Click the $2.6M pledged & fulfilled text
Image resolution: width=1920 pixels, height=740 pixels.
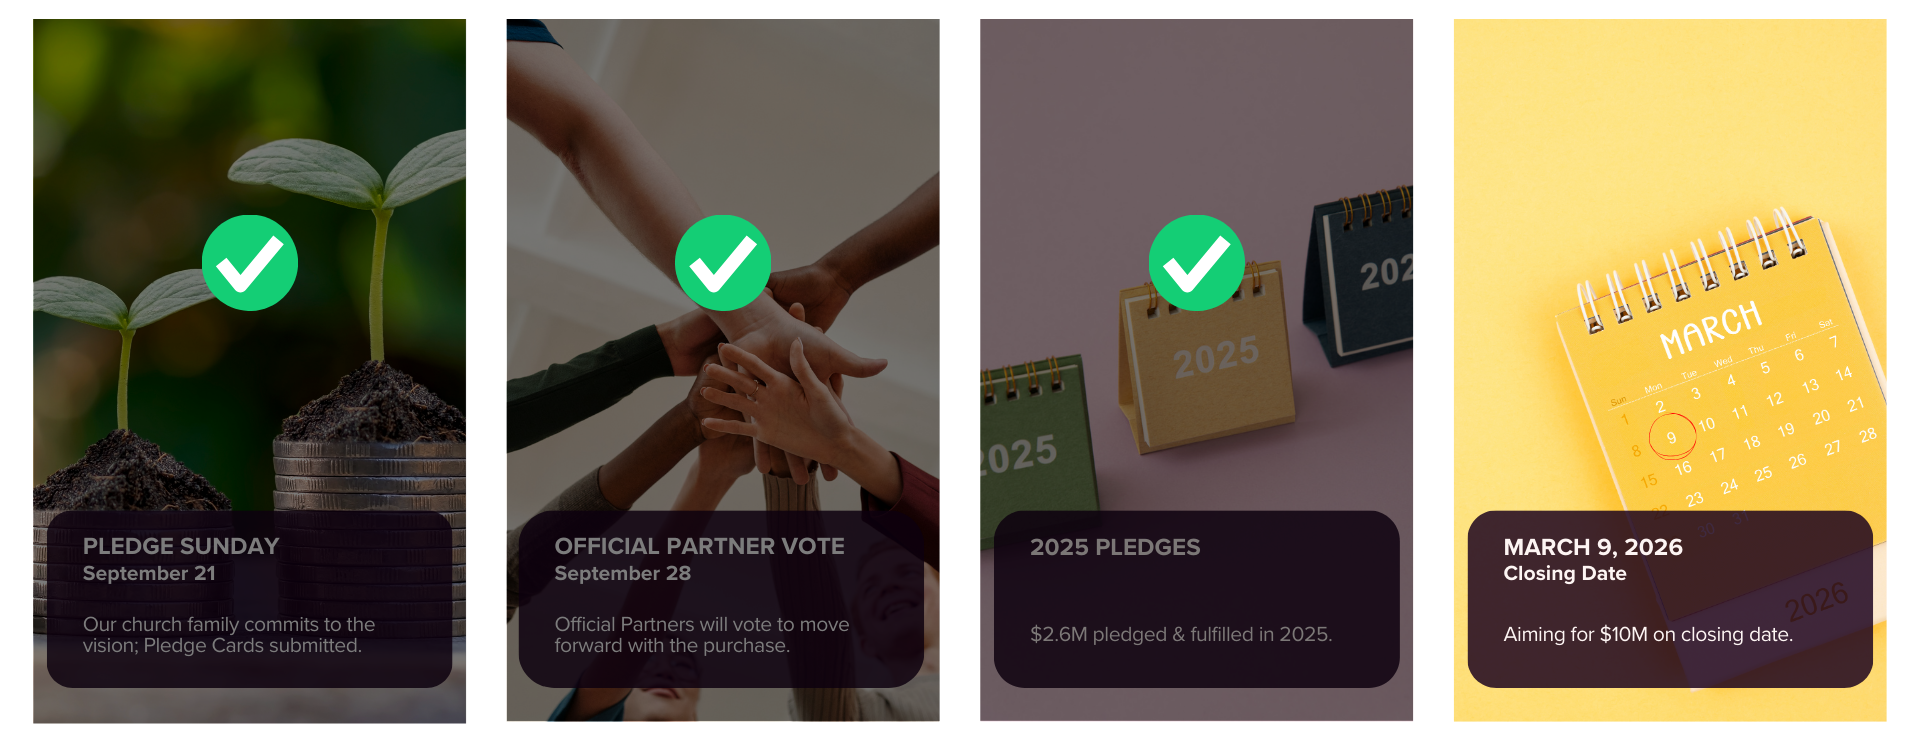1181,634
